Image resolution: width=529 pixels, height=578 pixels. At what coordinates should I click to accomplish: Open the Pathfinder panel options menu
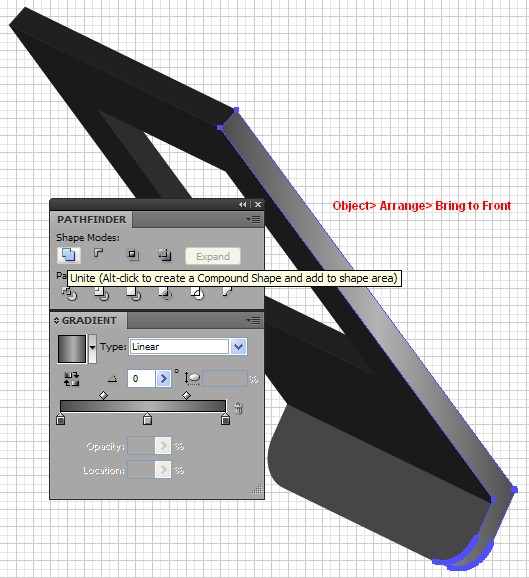click(x=253, y=220)
